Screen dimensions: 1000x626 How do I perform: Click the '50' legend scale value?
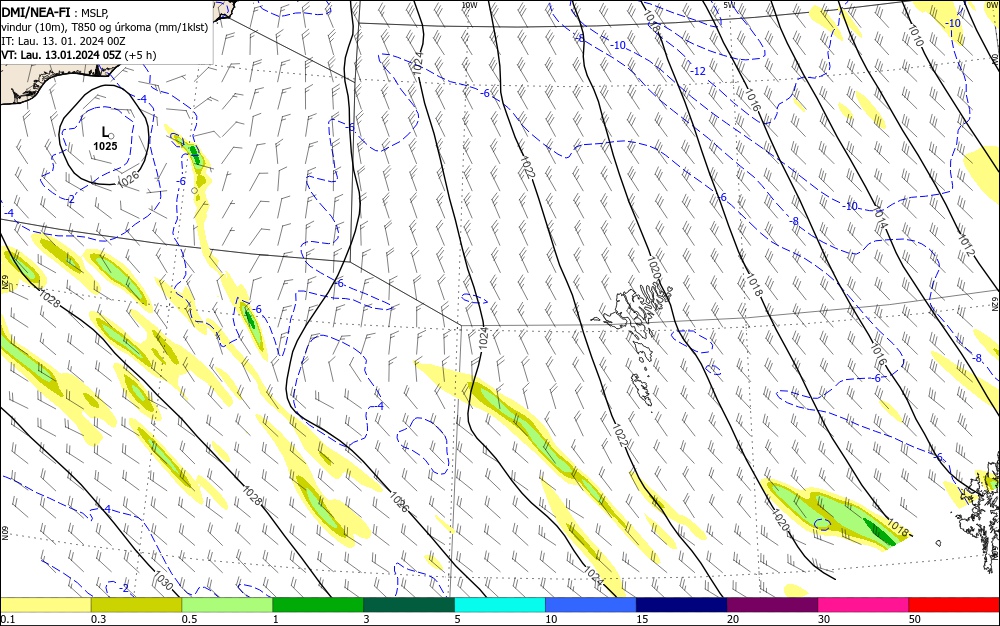[915, 619]
